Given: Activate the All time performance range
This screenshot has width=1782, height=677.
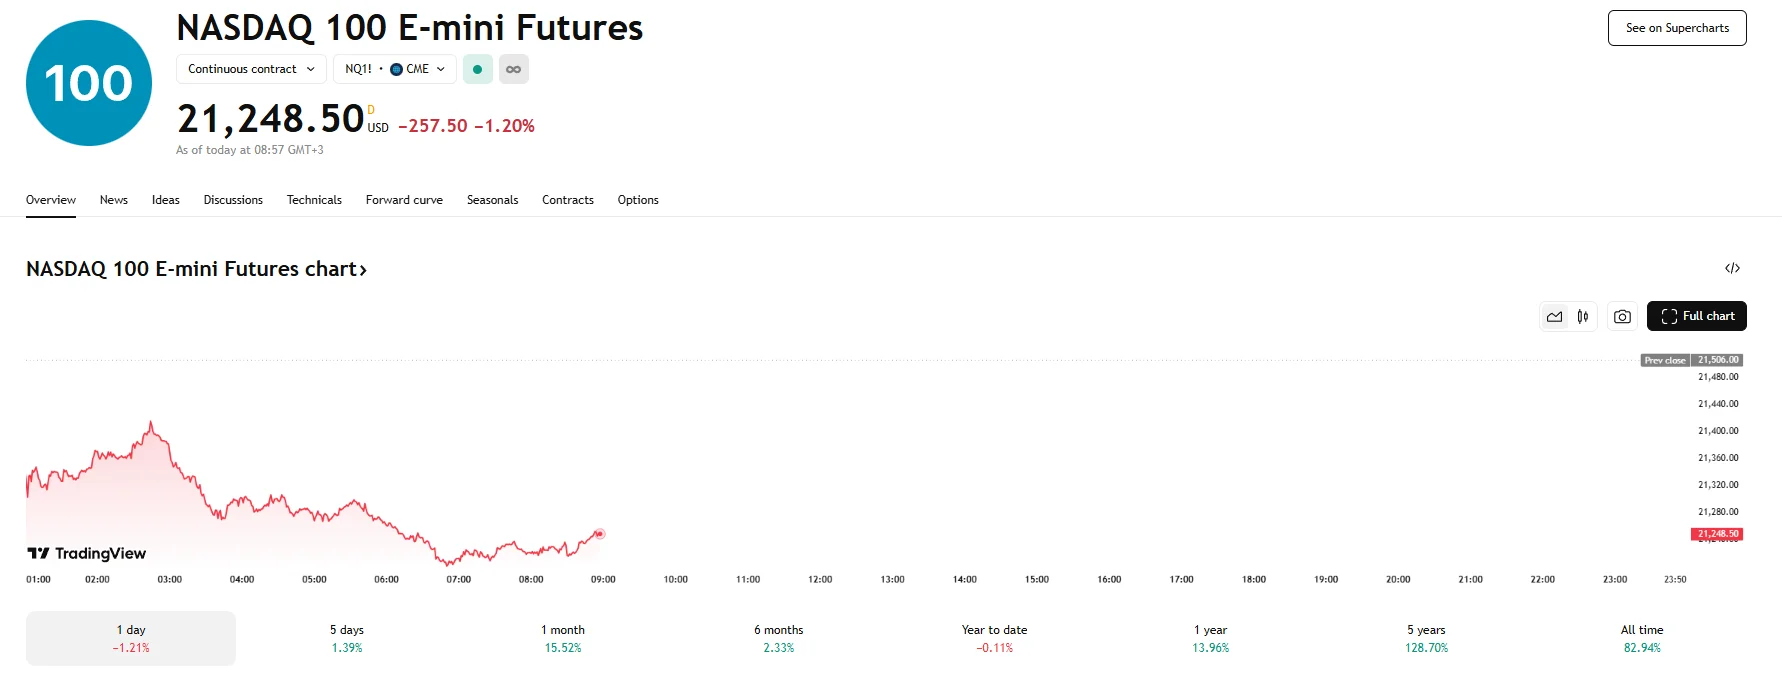Looking at the screenshot, I should click(x=1642, y=637).
